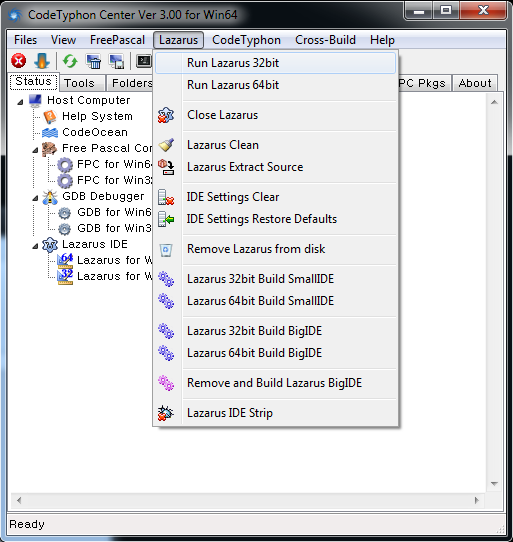513x542 pixels.
Task: Click the orange download arrow toolbar icon
Action: click(42, 61)
